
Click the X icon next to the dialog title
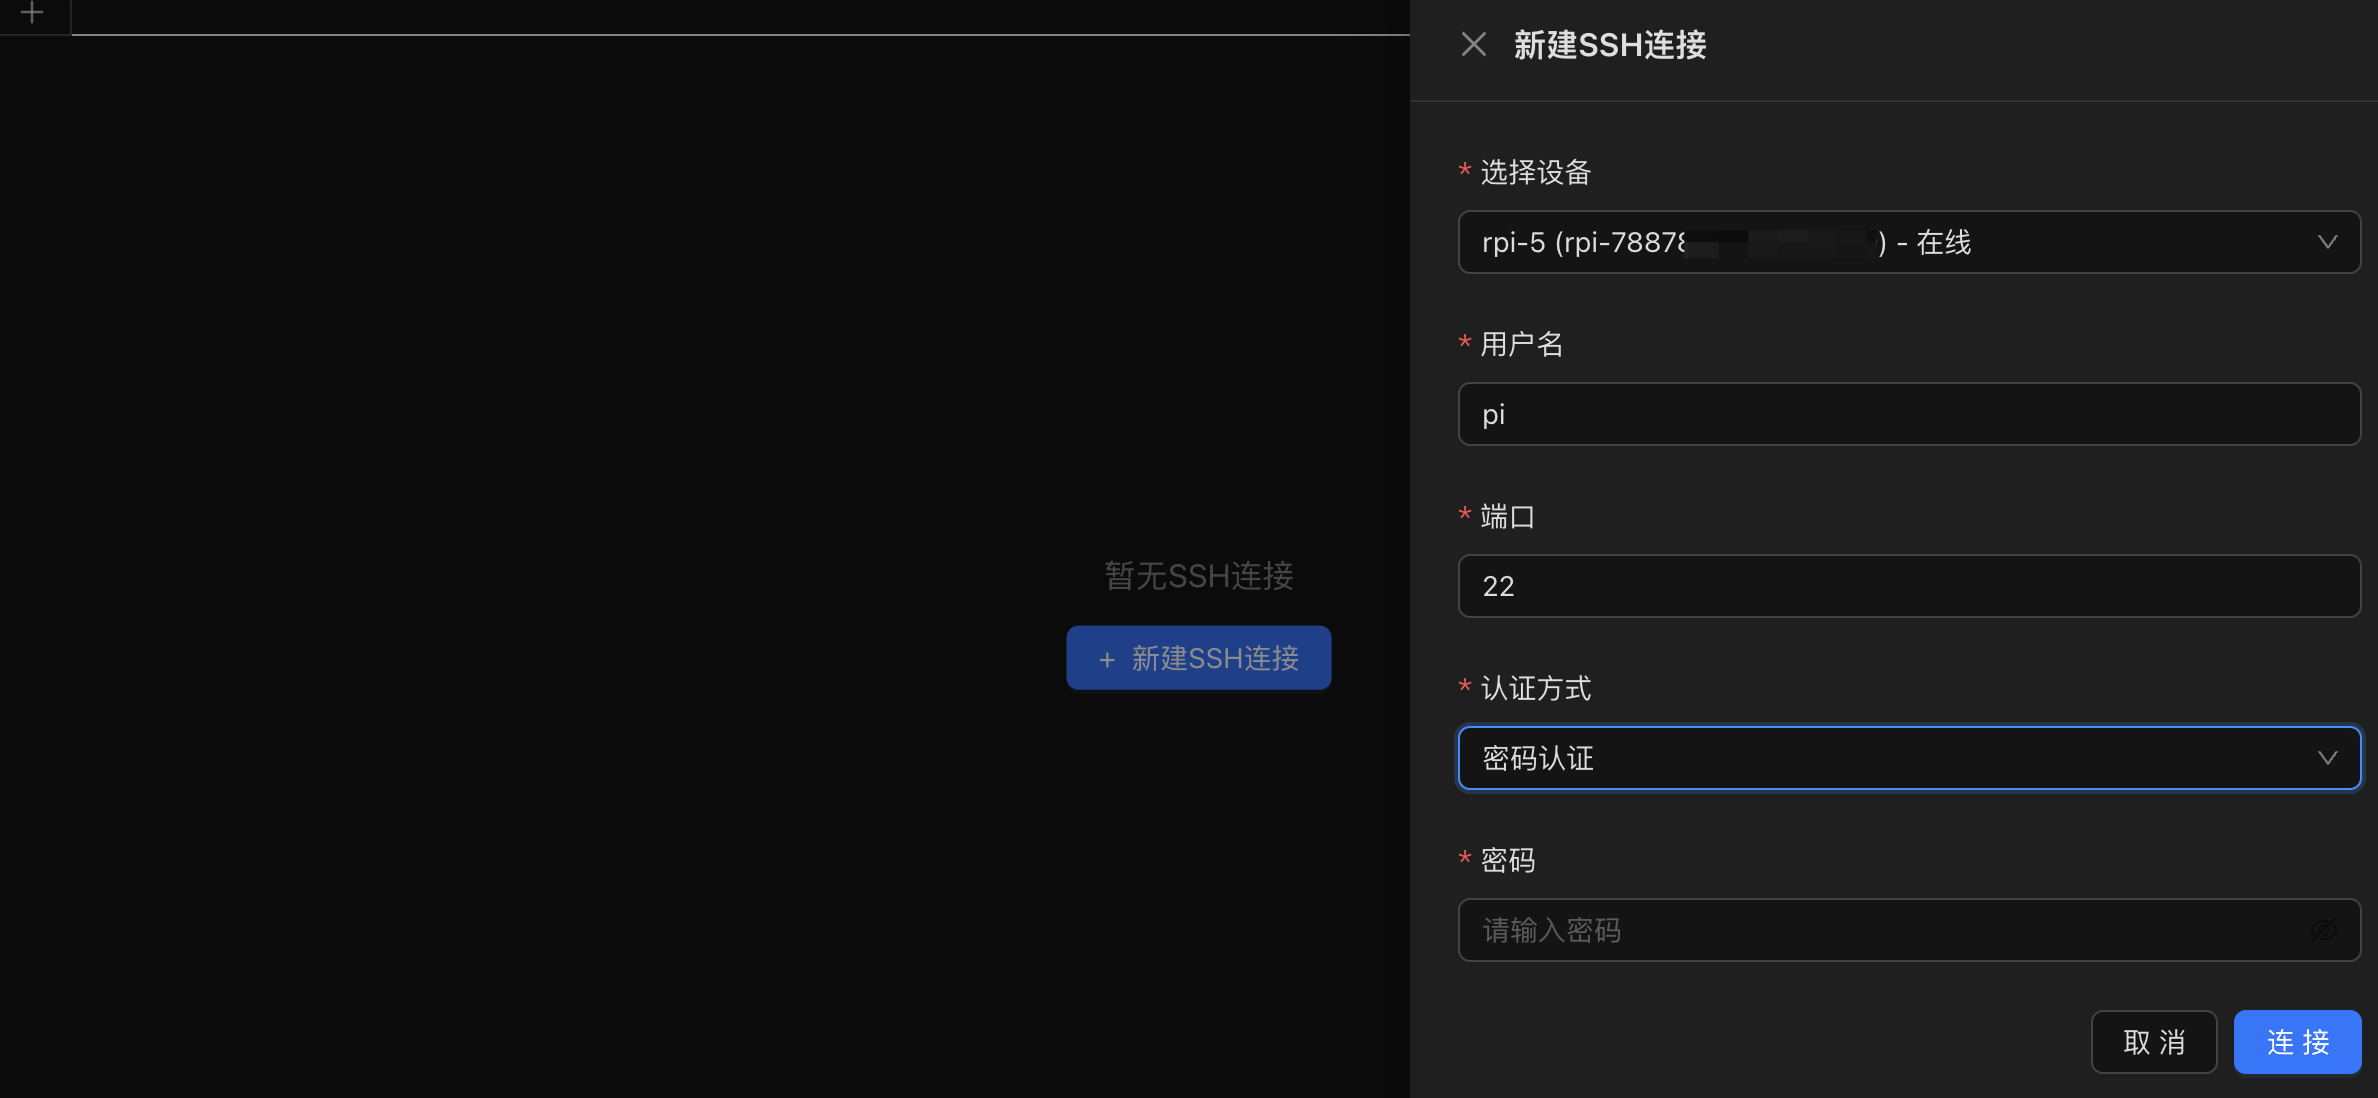tap(1474, 44)
